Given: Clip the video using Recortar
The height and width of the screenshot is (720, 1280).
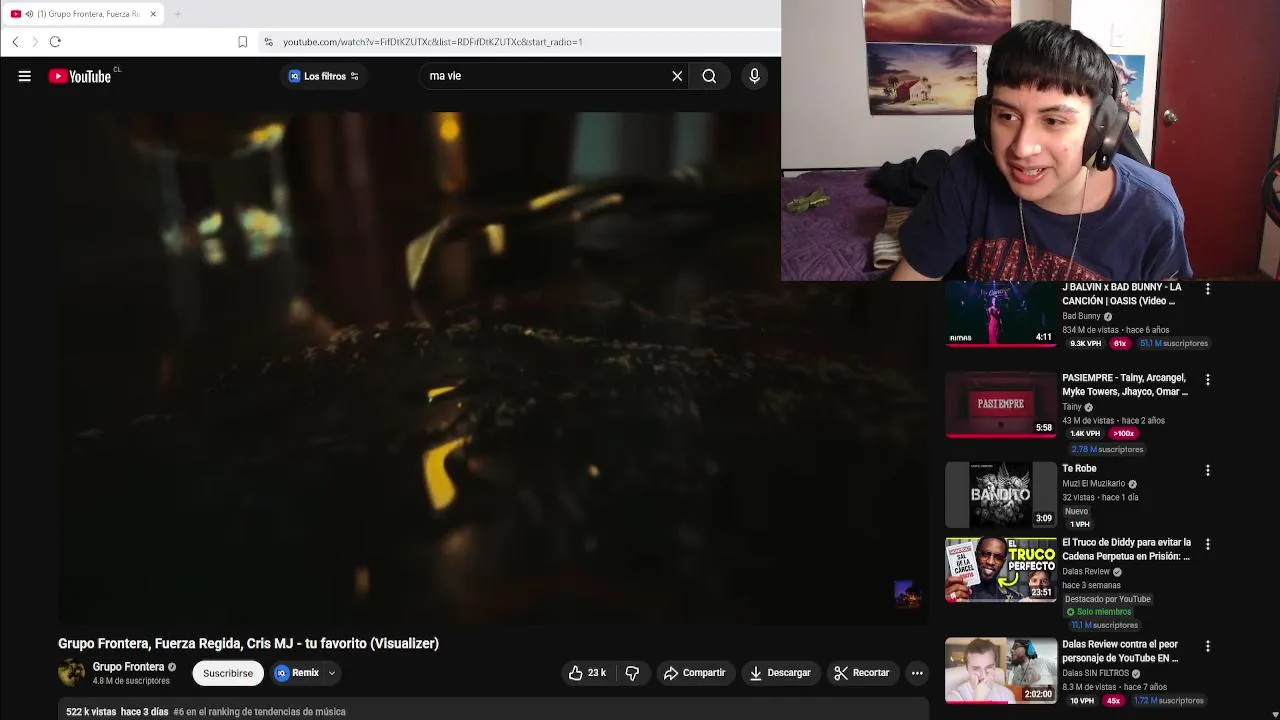Looking at the screenshot, I should [862, 673].
